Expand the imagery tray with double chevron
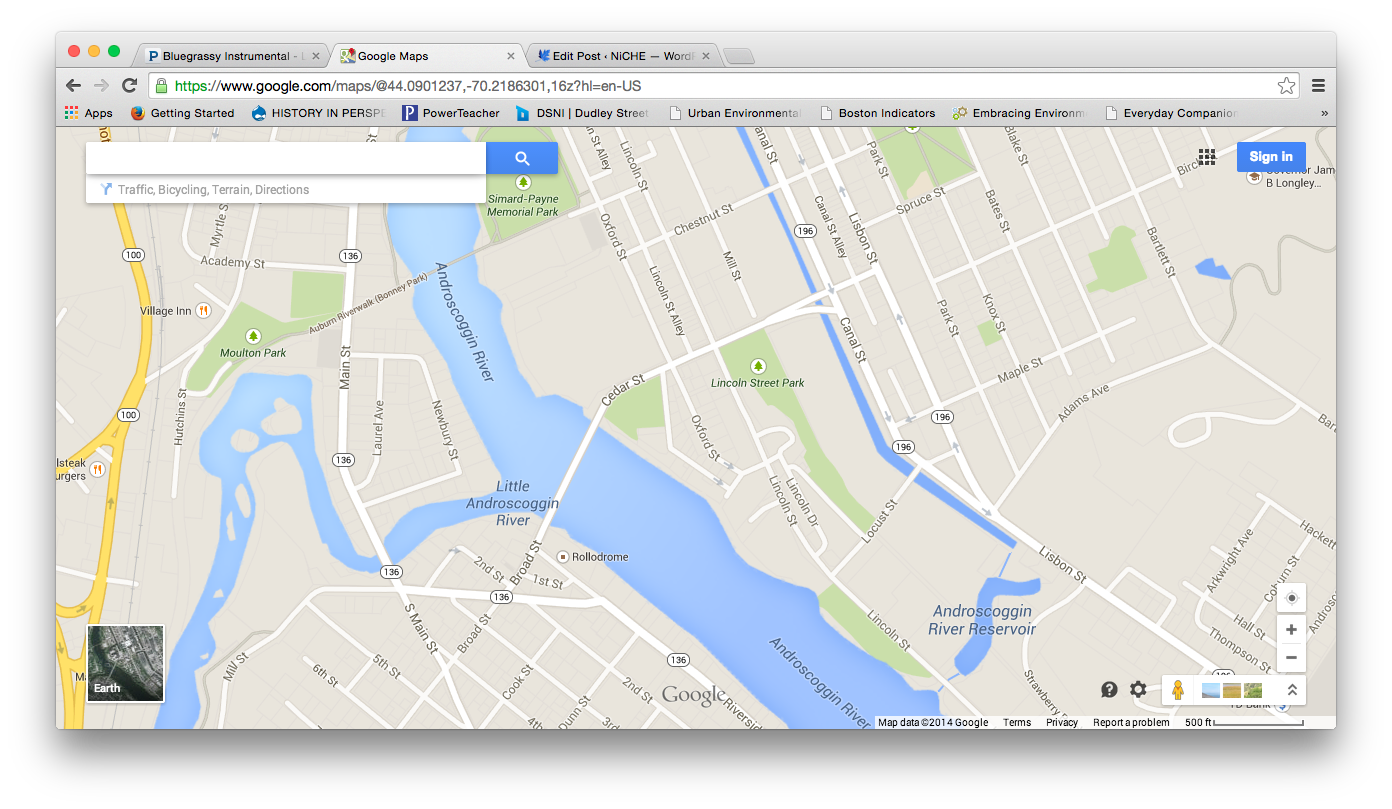 click(x=1292, y=690)
